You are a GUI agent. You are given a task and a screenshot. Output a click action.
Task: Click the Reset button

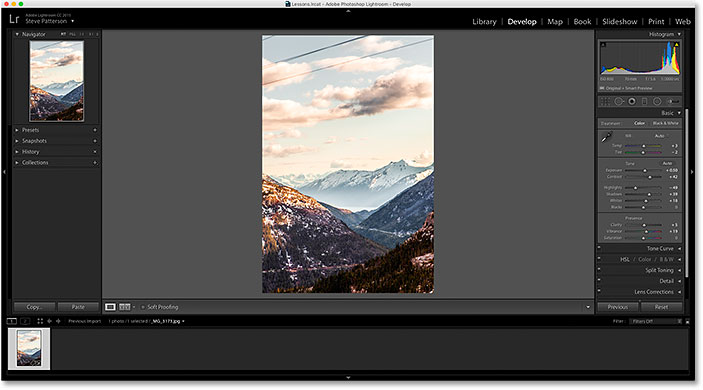pyautogui.click(x=661, y=307)
